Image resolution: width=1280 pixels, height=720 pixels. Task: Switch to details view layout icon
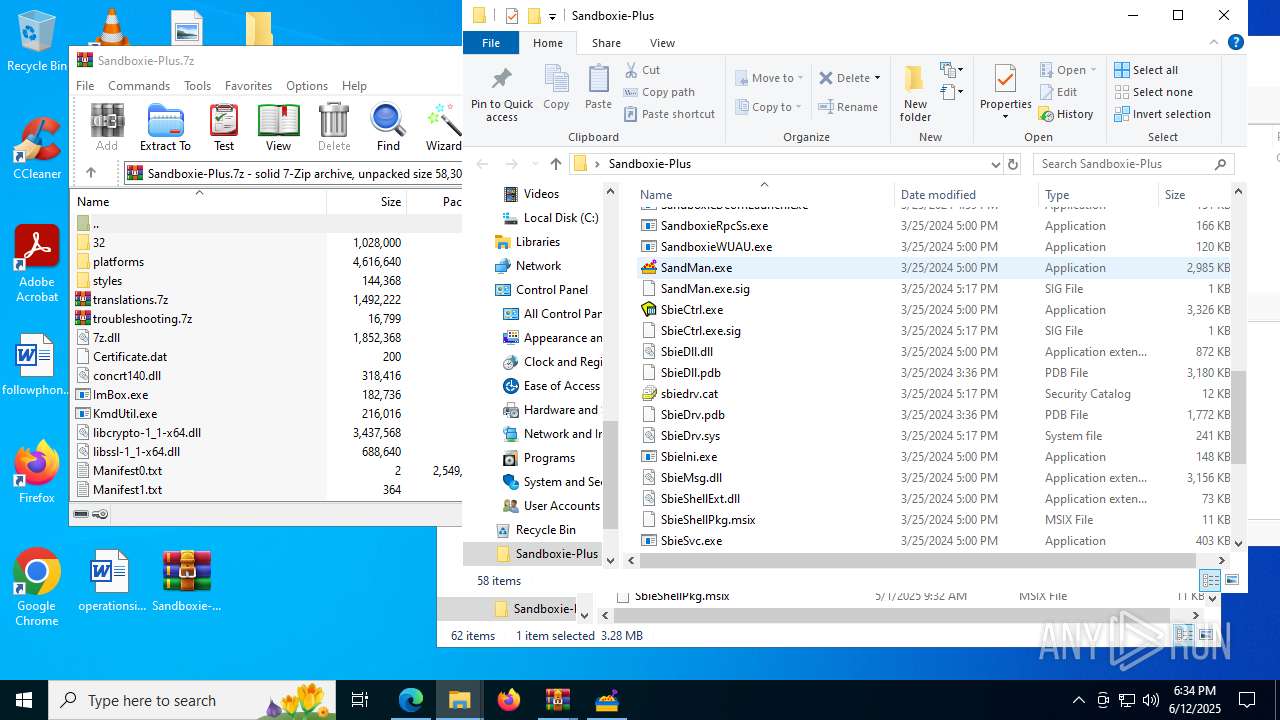click(x=1210, y=580)
